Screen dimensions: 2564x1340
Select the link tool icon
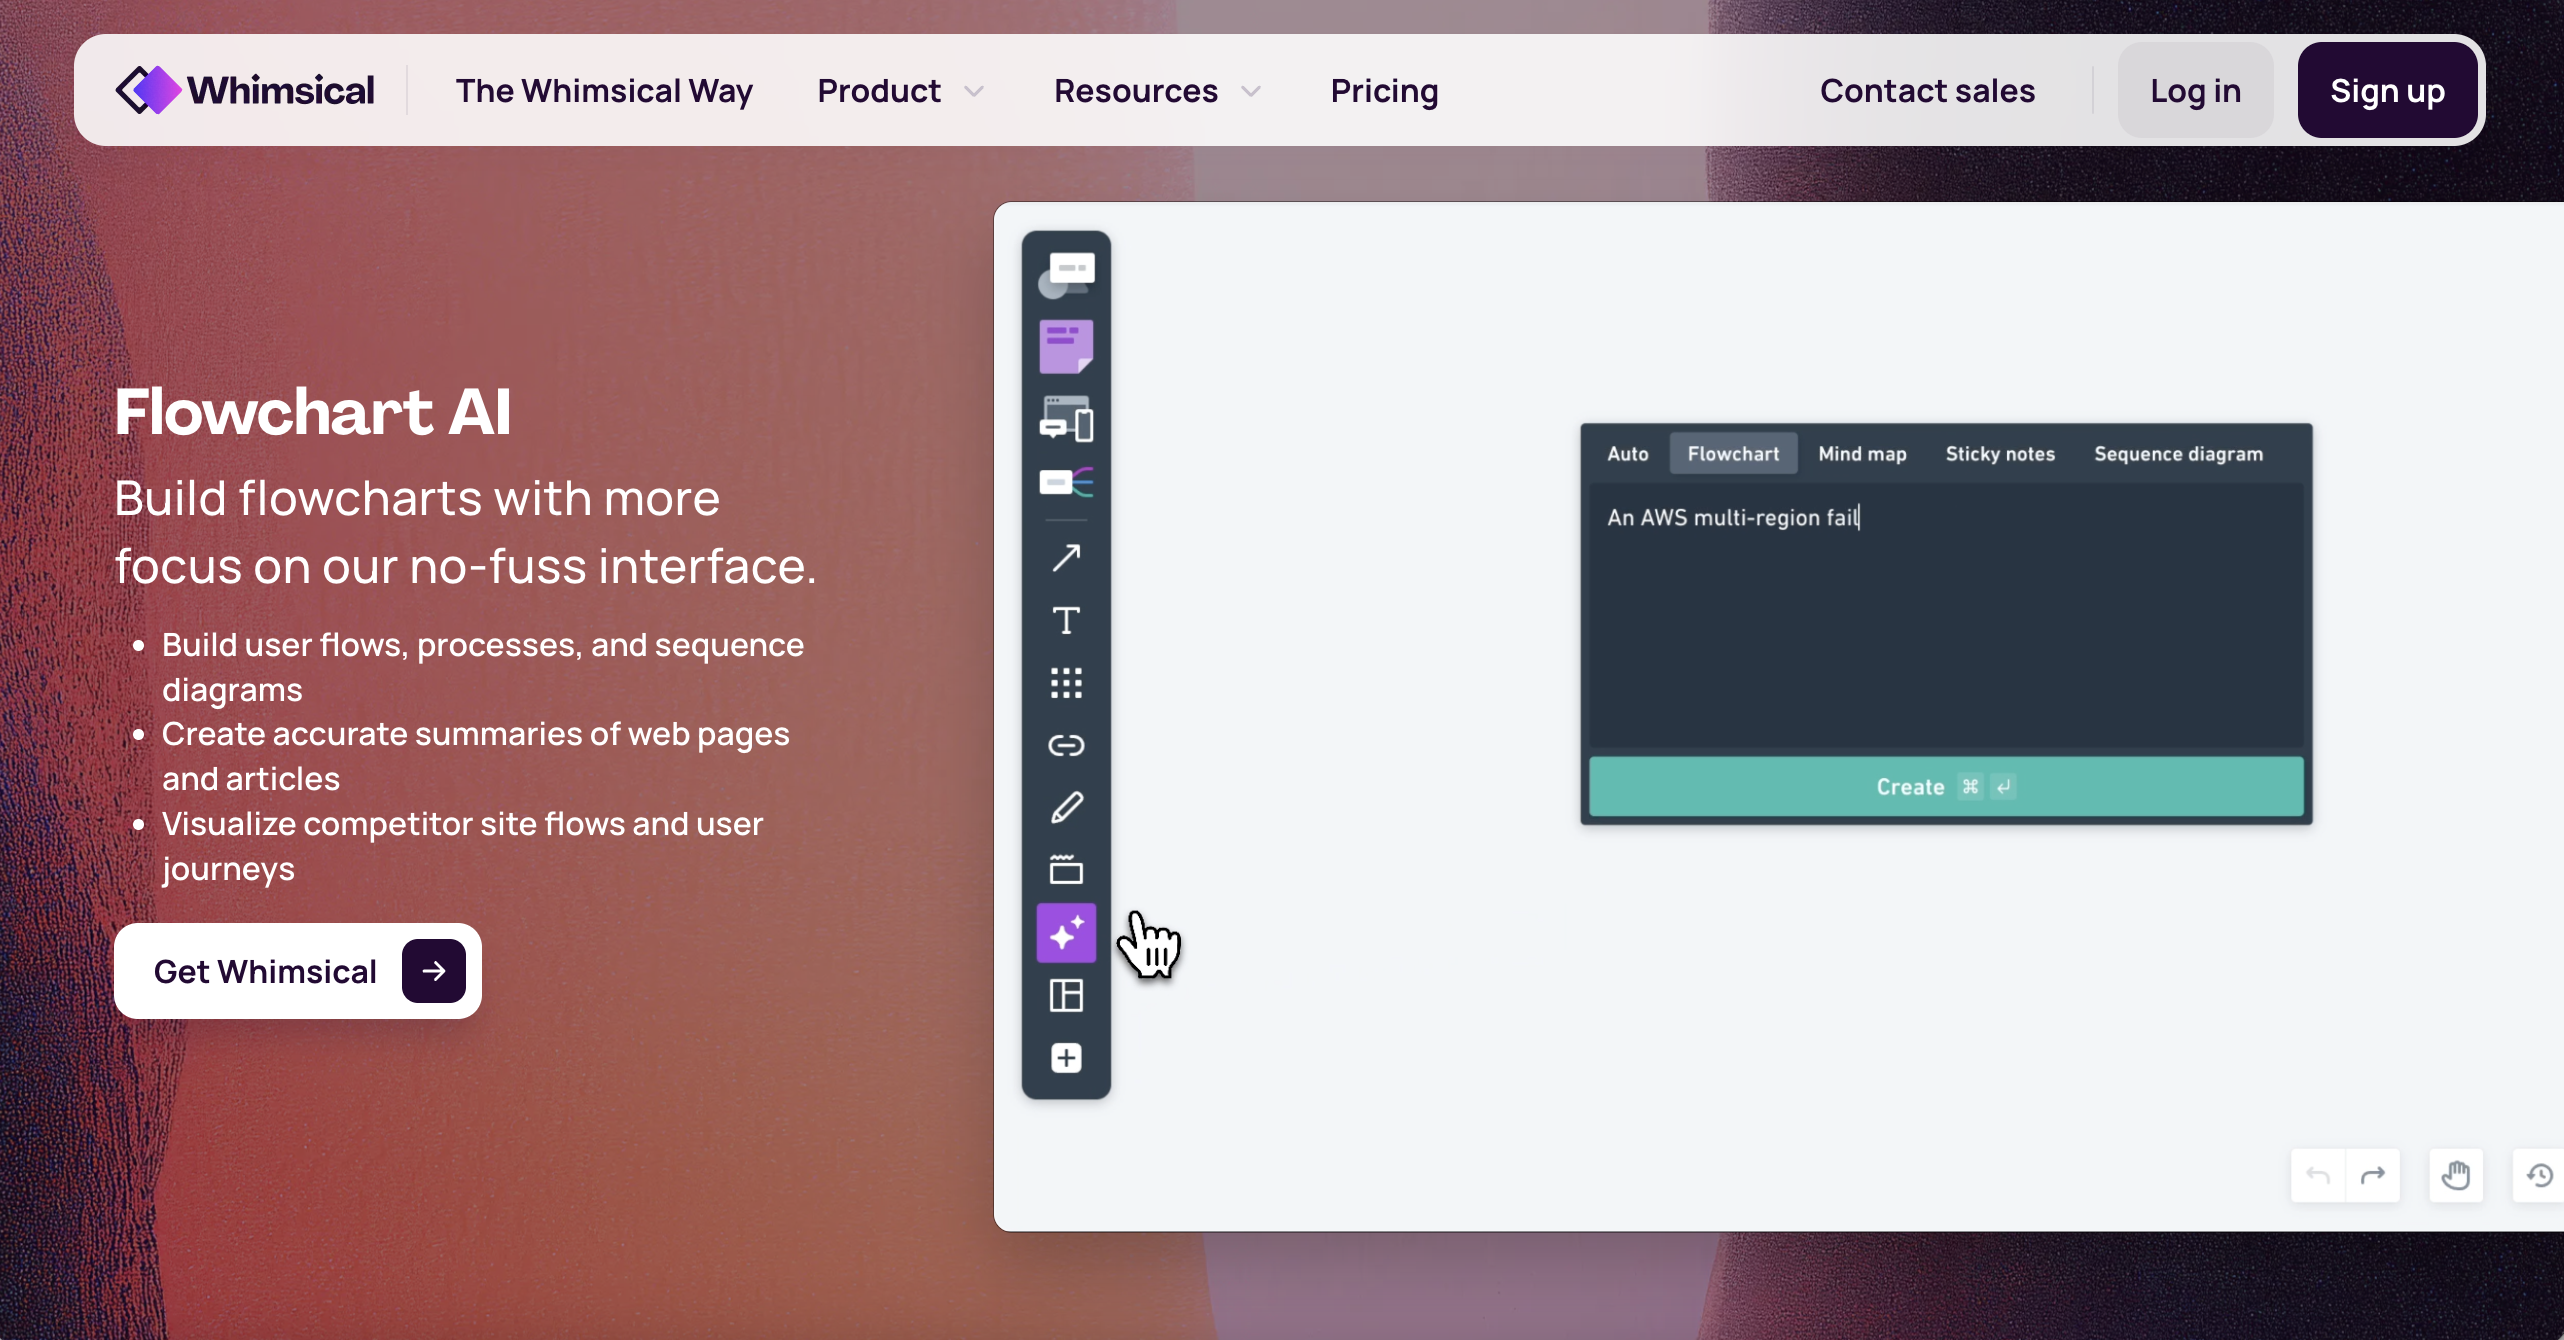click(1066, 745)
